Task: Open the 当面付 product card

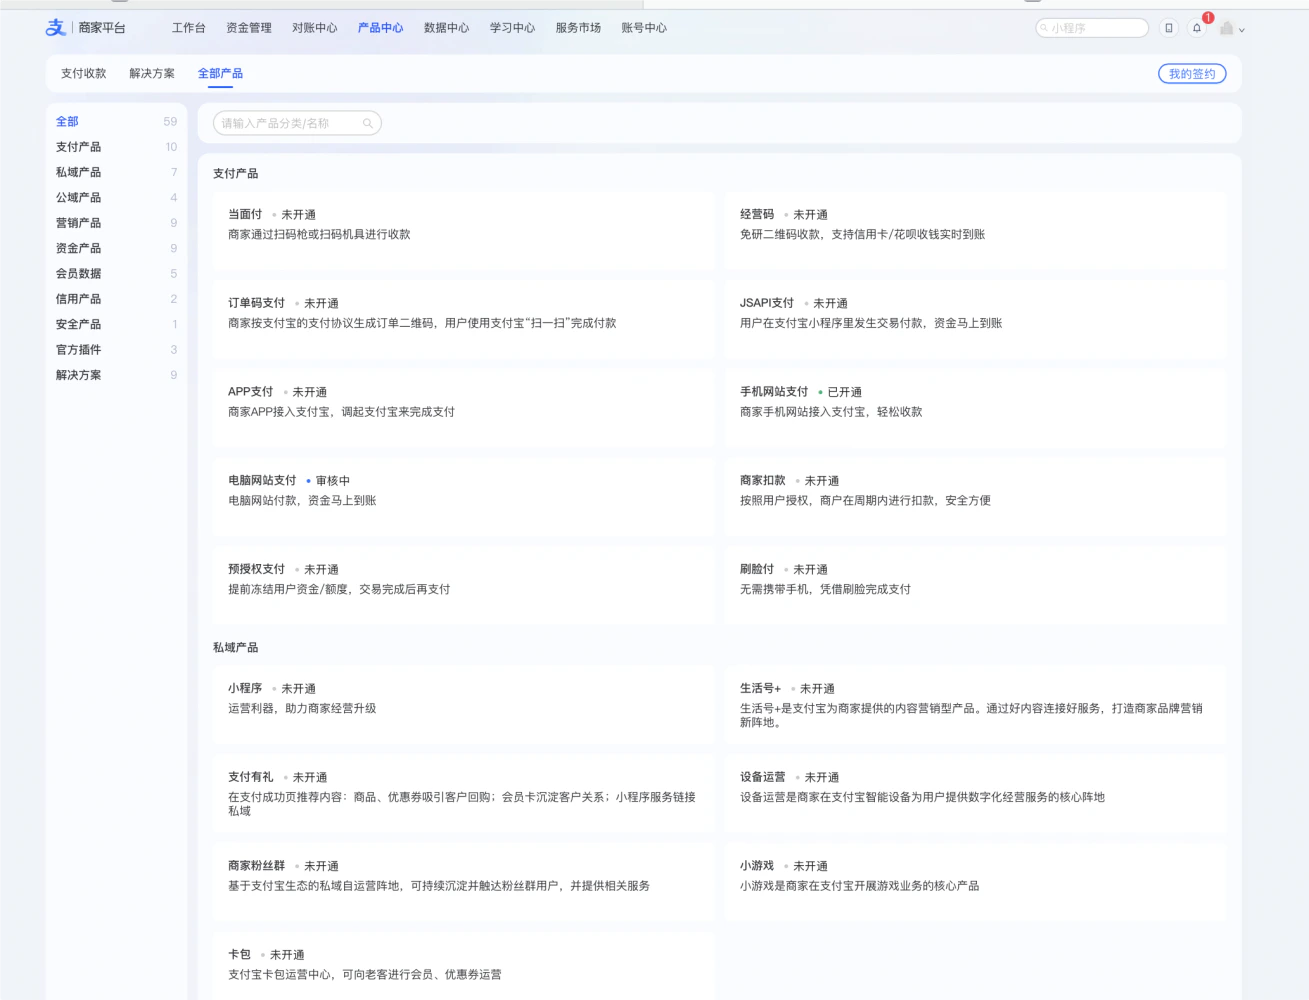Action: [x=464, y=231]
